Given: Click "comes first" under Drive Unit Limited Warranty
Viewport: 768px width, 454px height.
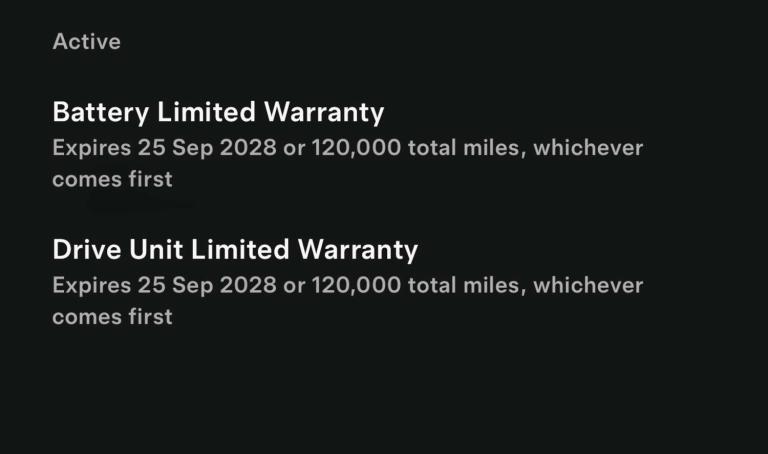Looking at the screenshot, I should pyautogui.click(x=112, y=317).
